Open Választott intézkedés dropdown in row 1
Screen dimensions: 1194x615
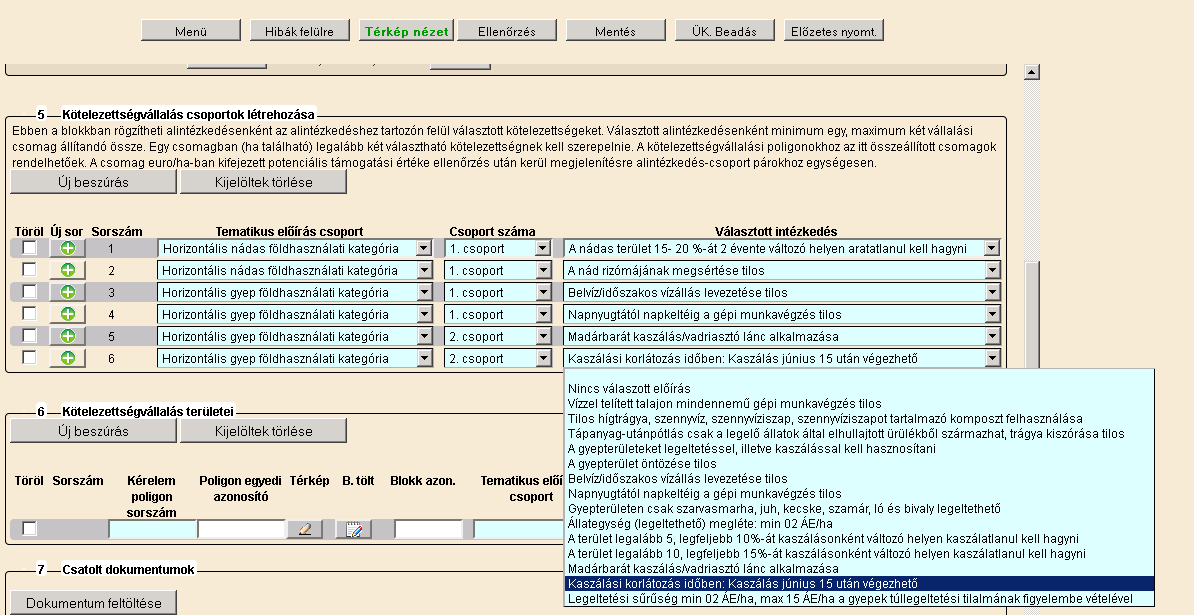click(x=781, y=248)
